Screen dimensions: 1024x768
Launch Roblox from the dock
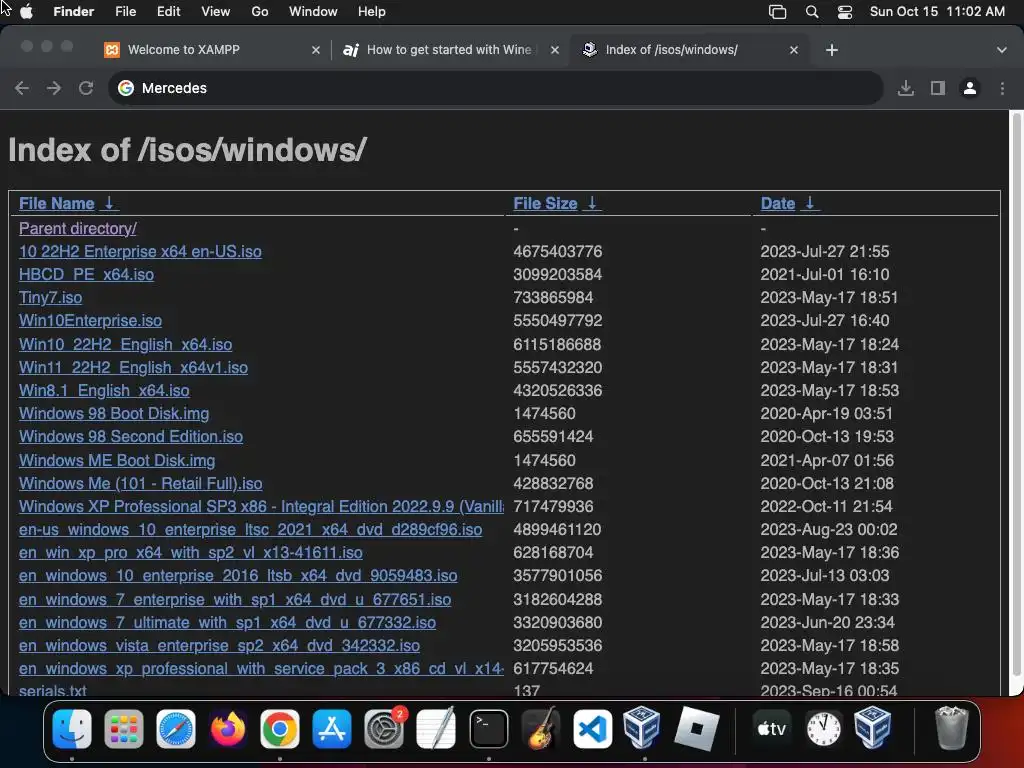click(x=697, y=728)
